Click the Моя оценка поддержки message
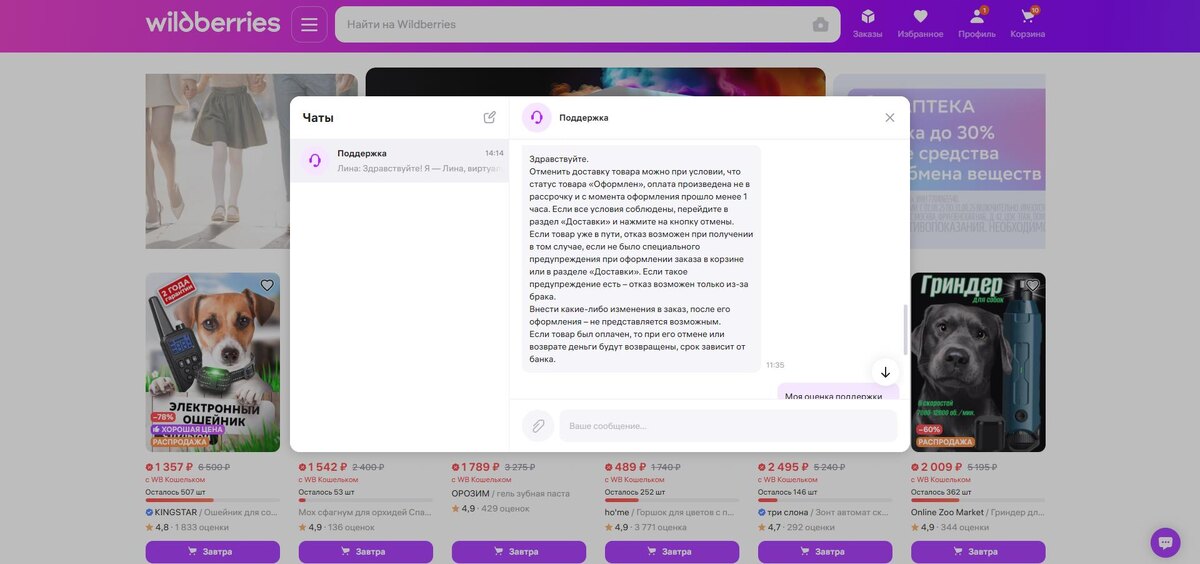This screenshot has height=564, width=1200. click(x=838, y=393)
